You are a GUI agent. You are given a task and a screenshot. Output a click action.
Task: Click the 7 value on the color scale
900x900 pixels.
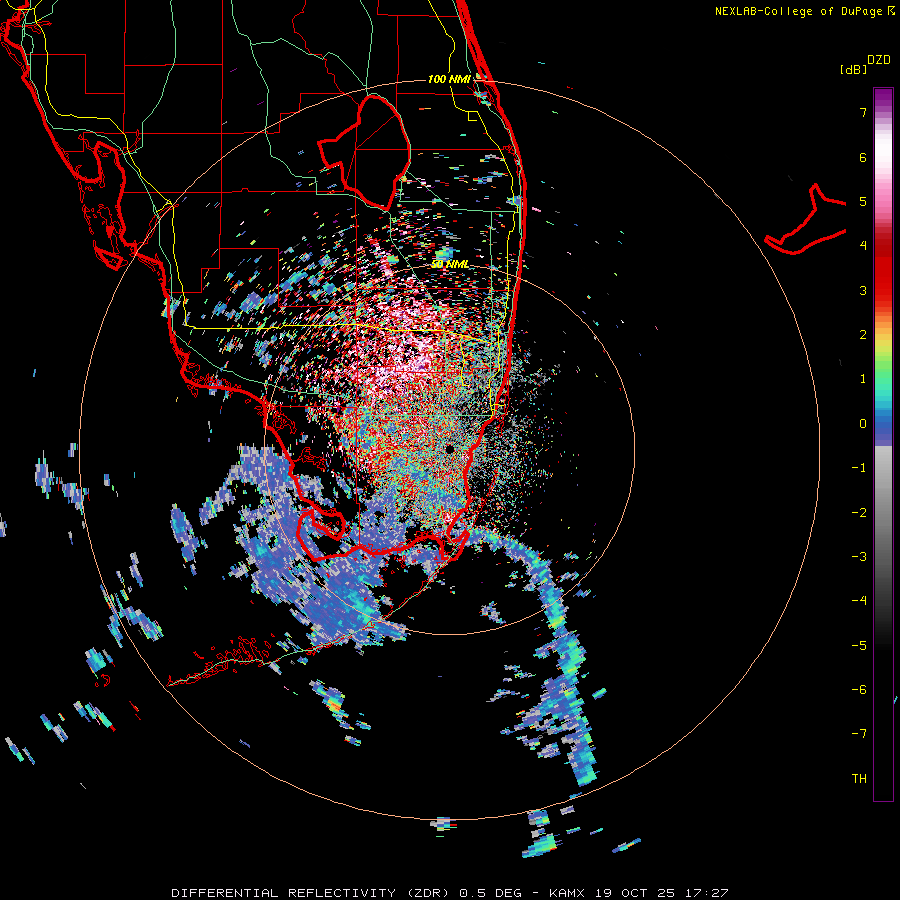863,112
